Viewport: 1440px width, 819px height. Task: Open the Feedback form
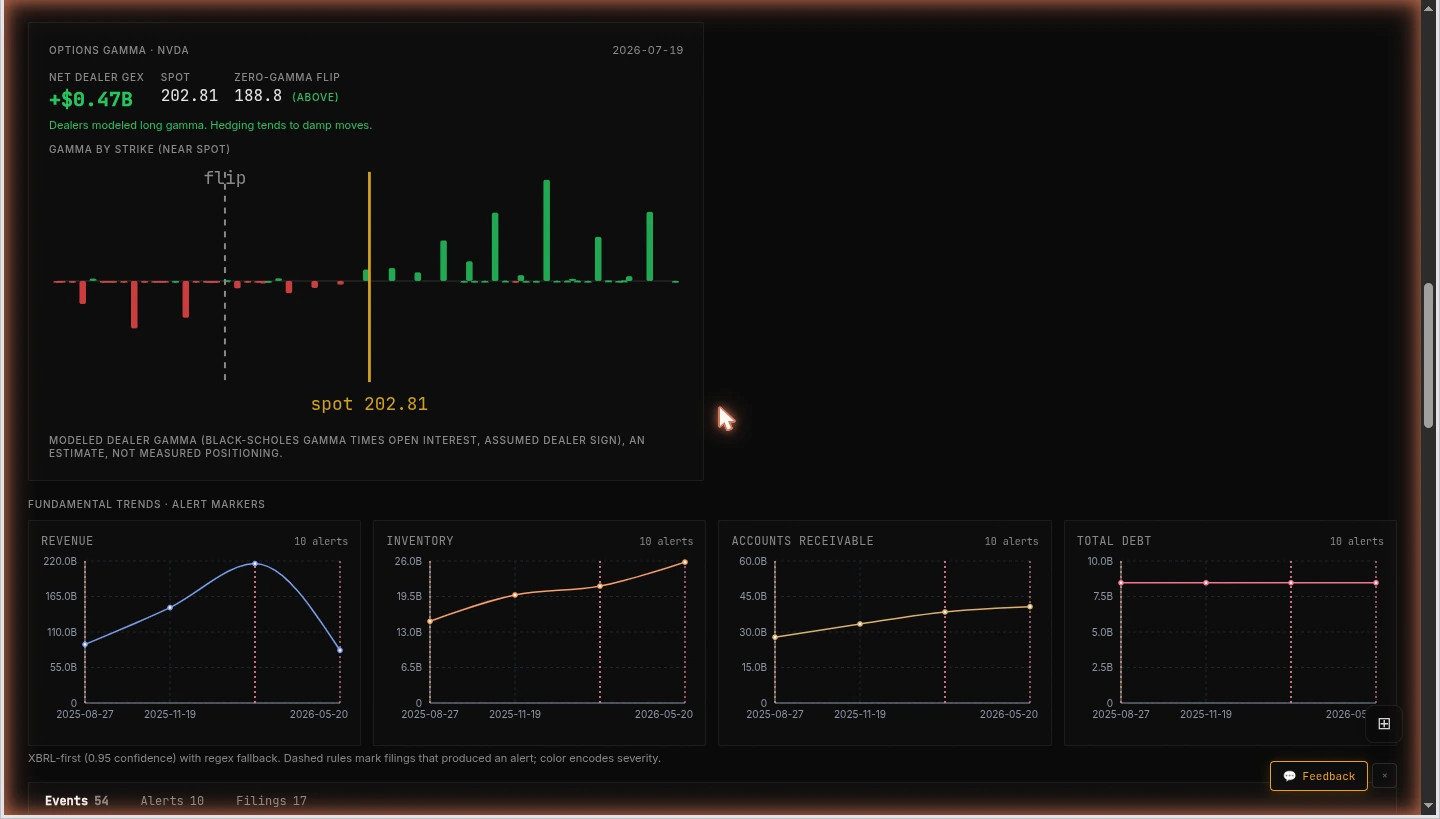[x=1319, y=776]
